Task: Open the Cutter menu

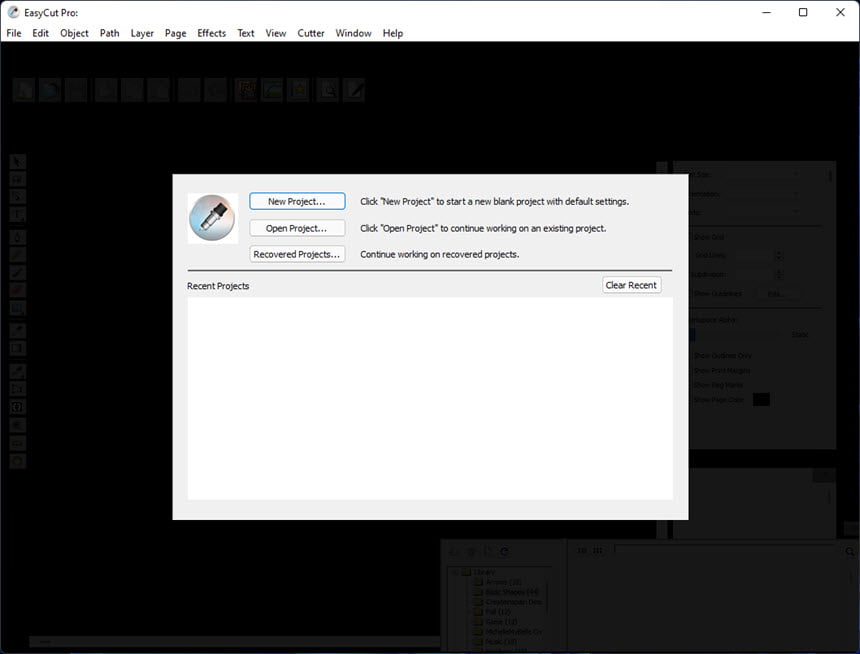Action: (311, 33)
